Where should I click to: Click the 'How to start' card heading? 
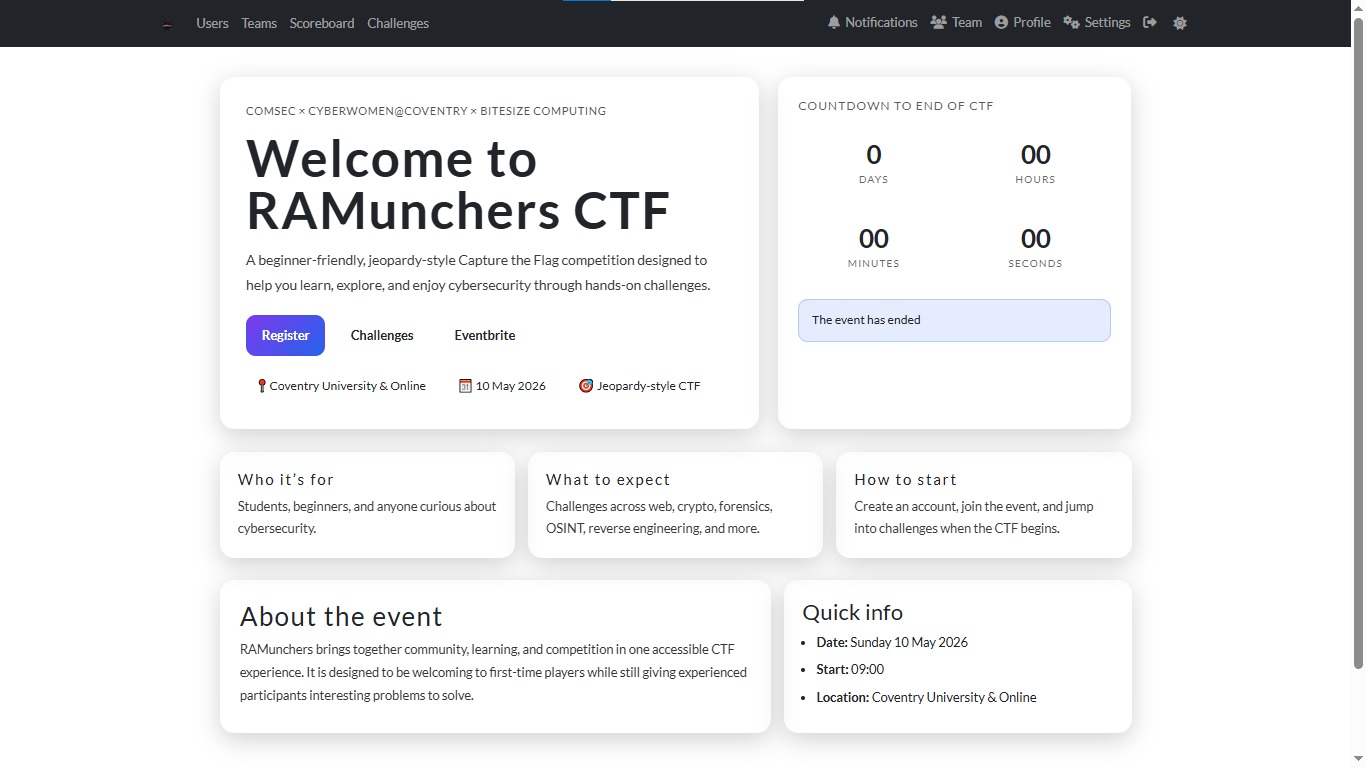[x=905, y=480]
